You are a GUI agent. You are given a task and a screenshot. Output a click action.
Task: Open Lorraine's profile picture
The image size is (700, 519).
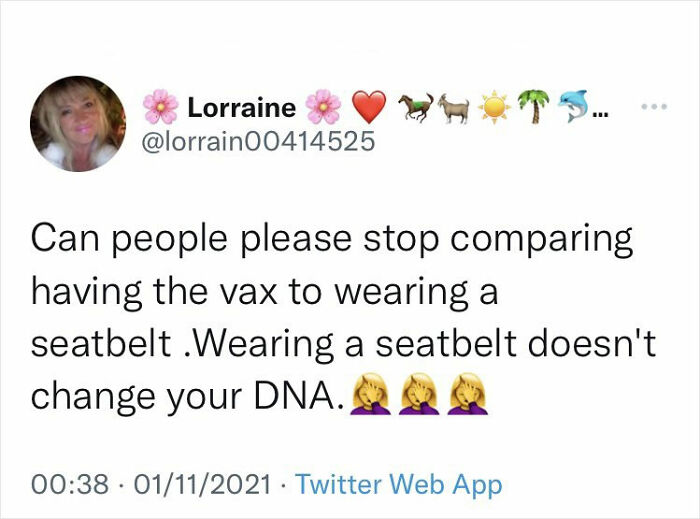pos(78,123)
